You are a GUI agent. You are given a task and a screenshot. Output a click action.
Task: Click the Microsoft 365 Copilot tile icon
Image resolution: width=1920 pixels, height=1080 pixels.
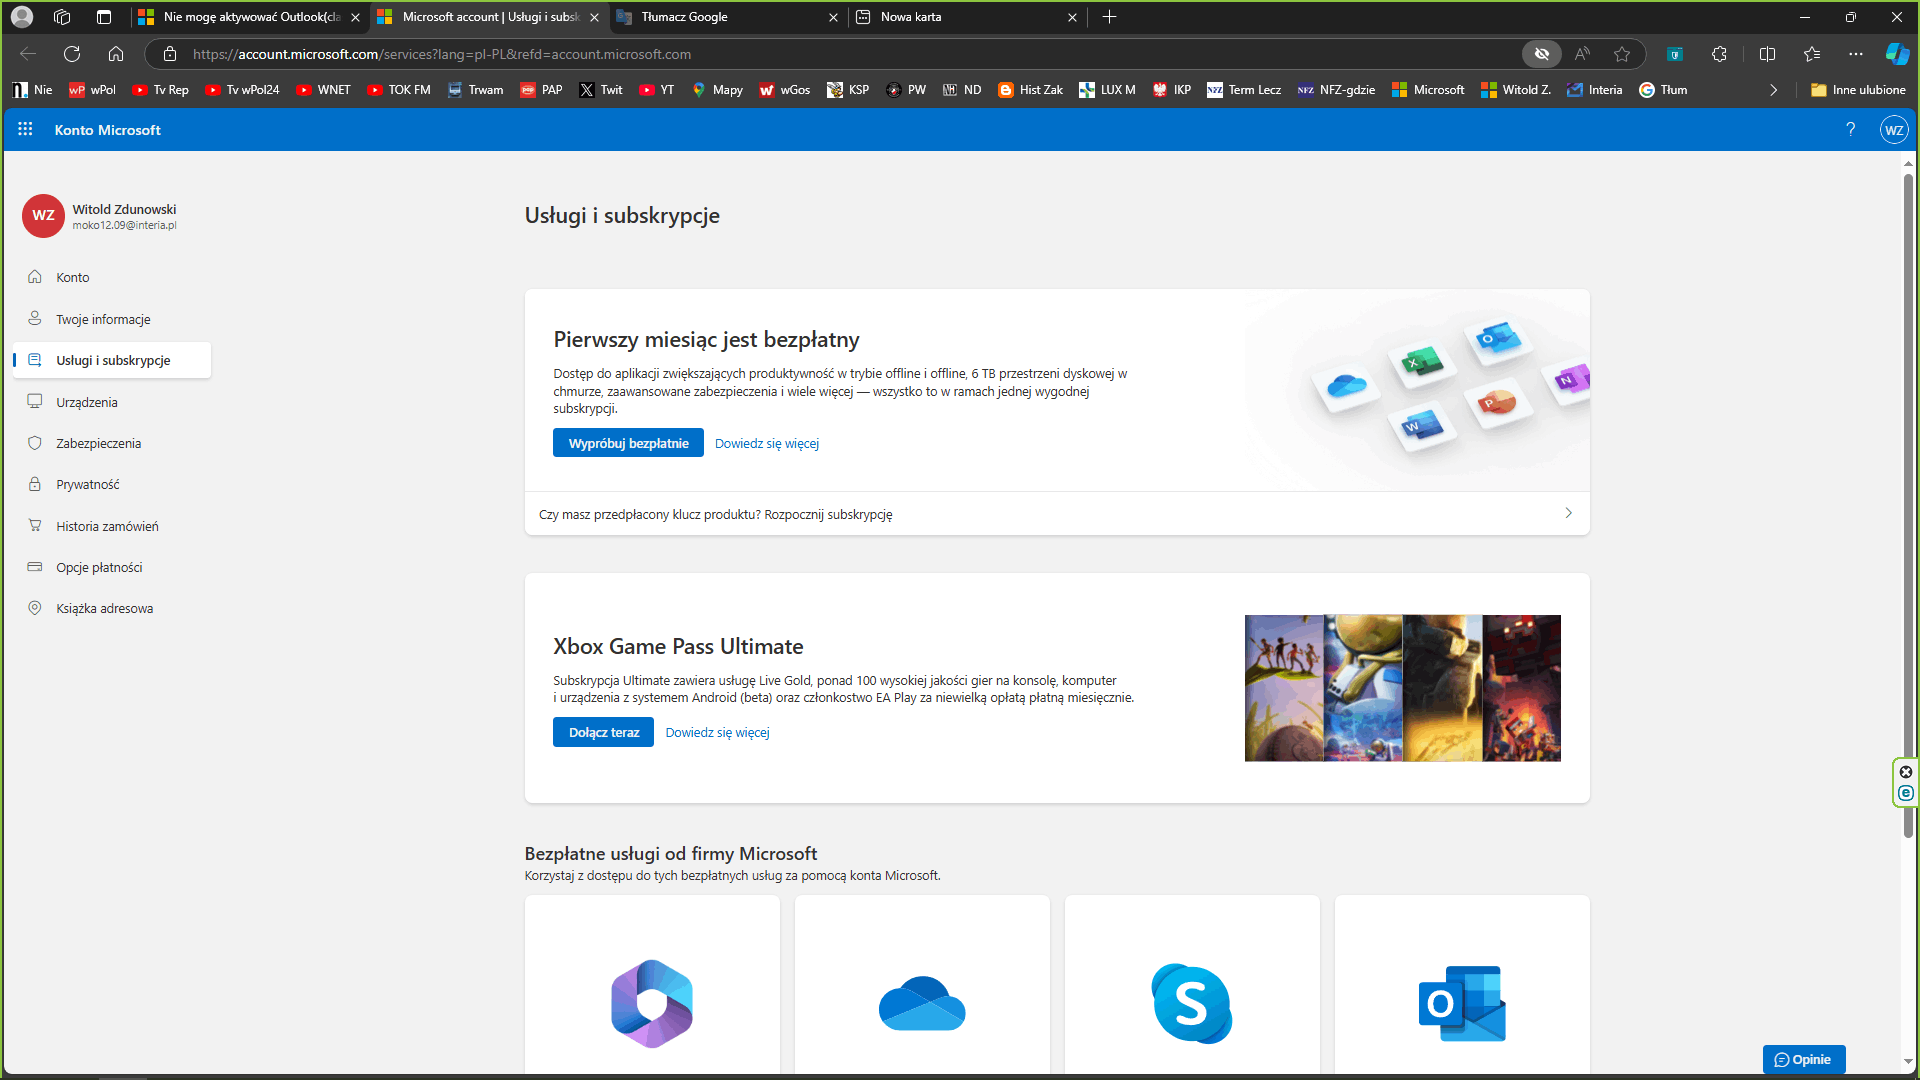[x=652, y=1003]
